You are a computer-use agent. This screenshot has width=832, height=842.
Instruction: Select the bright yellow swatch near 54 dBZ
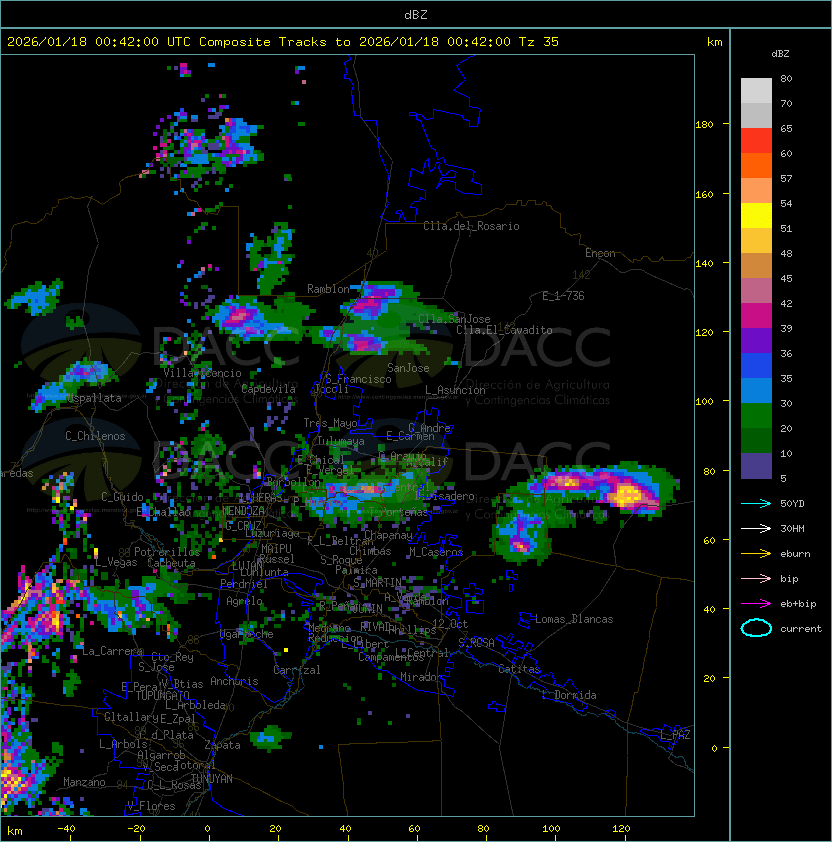pos(756,216)
